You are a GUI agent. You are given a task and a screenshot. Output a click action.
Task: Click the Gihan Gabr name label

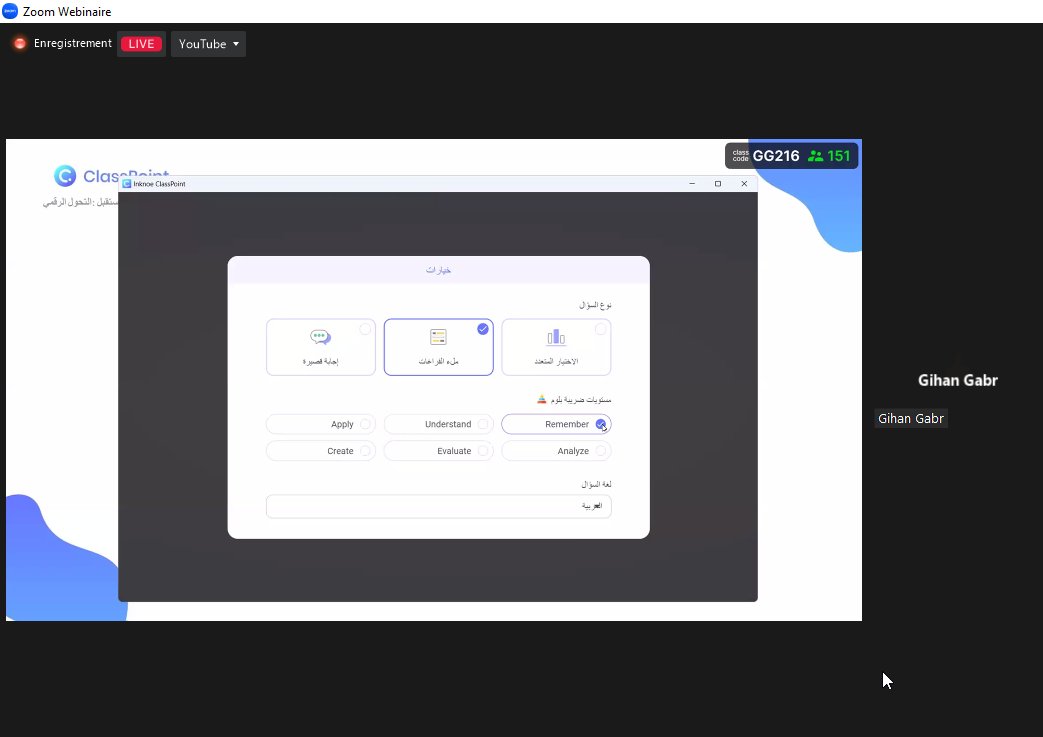[911, 418]
